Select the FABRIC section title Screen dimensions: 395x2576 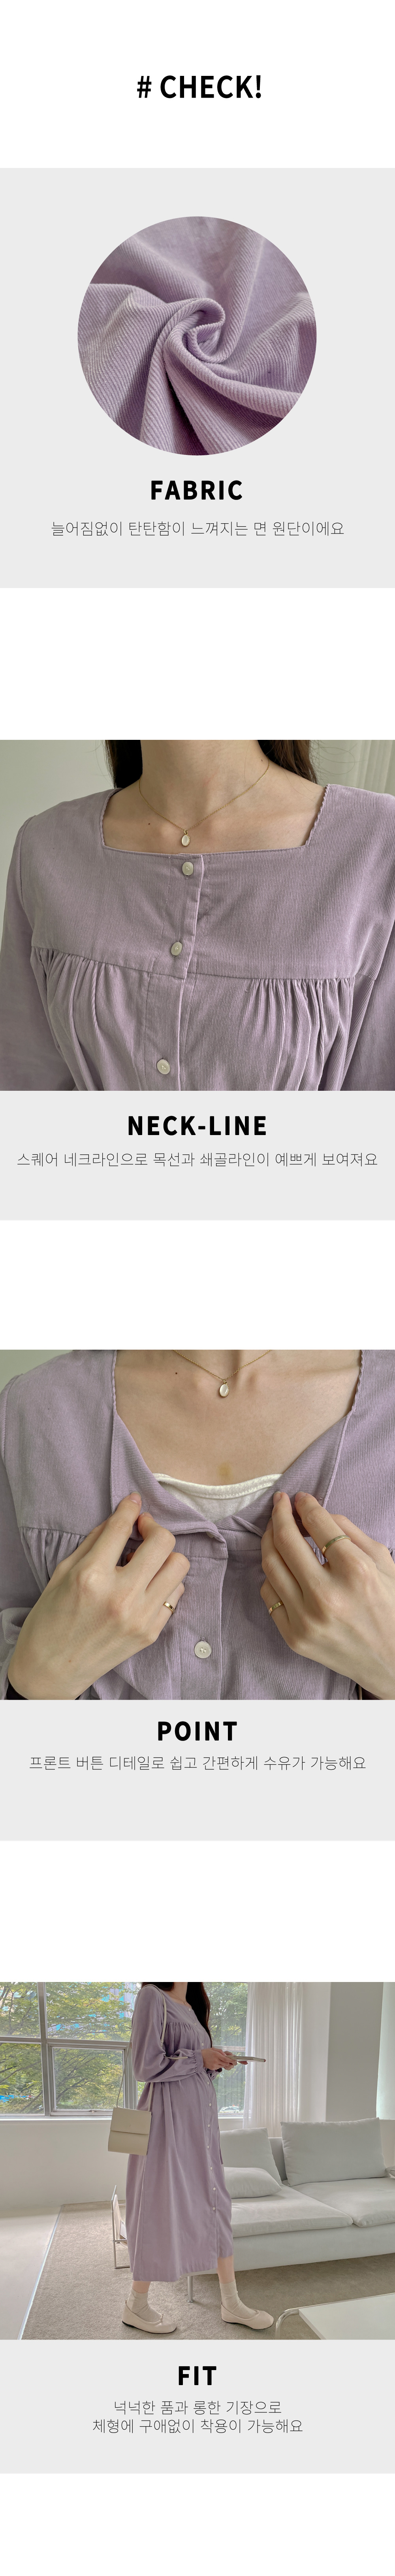[197, 490]
